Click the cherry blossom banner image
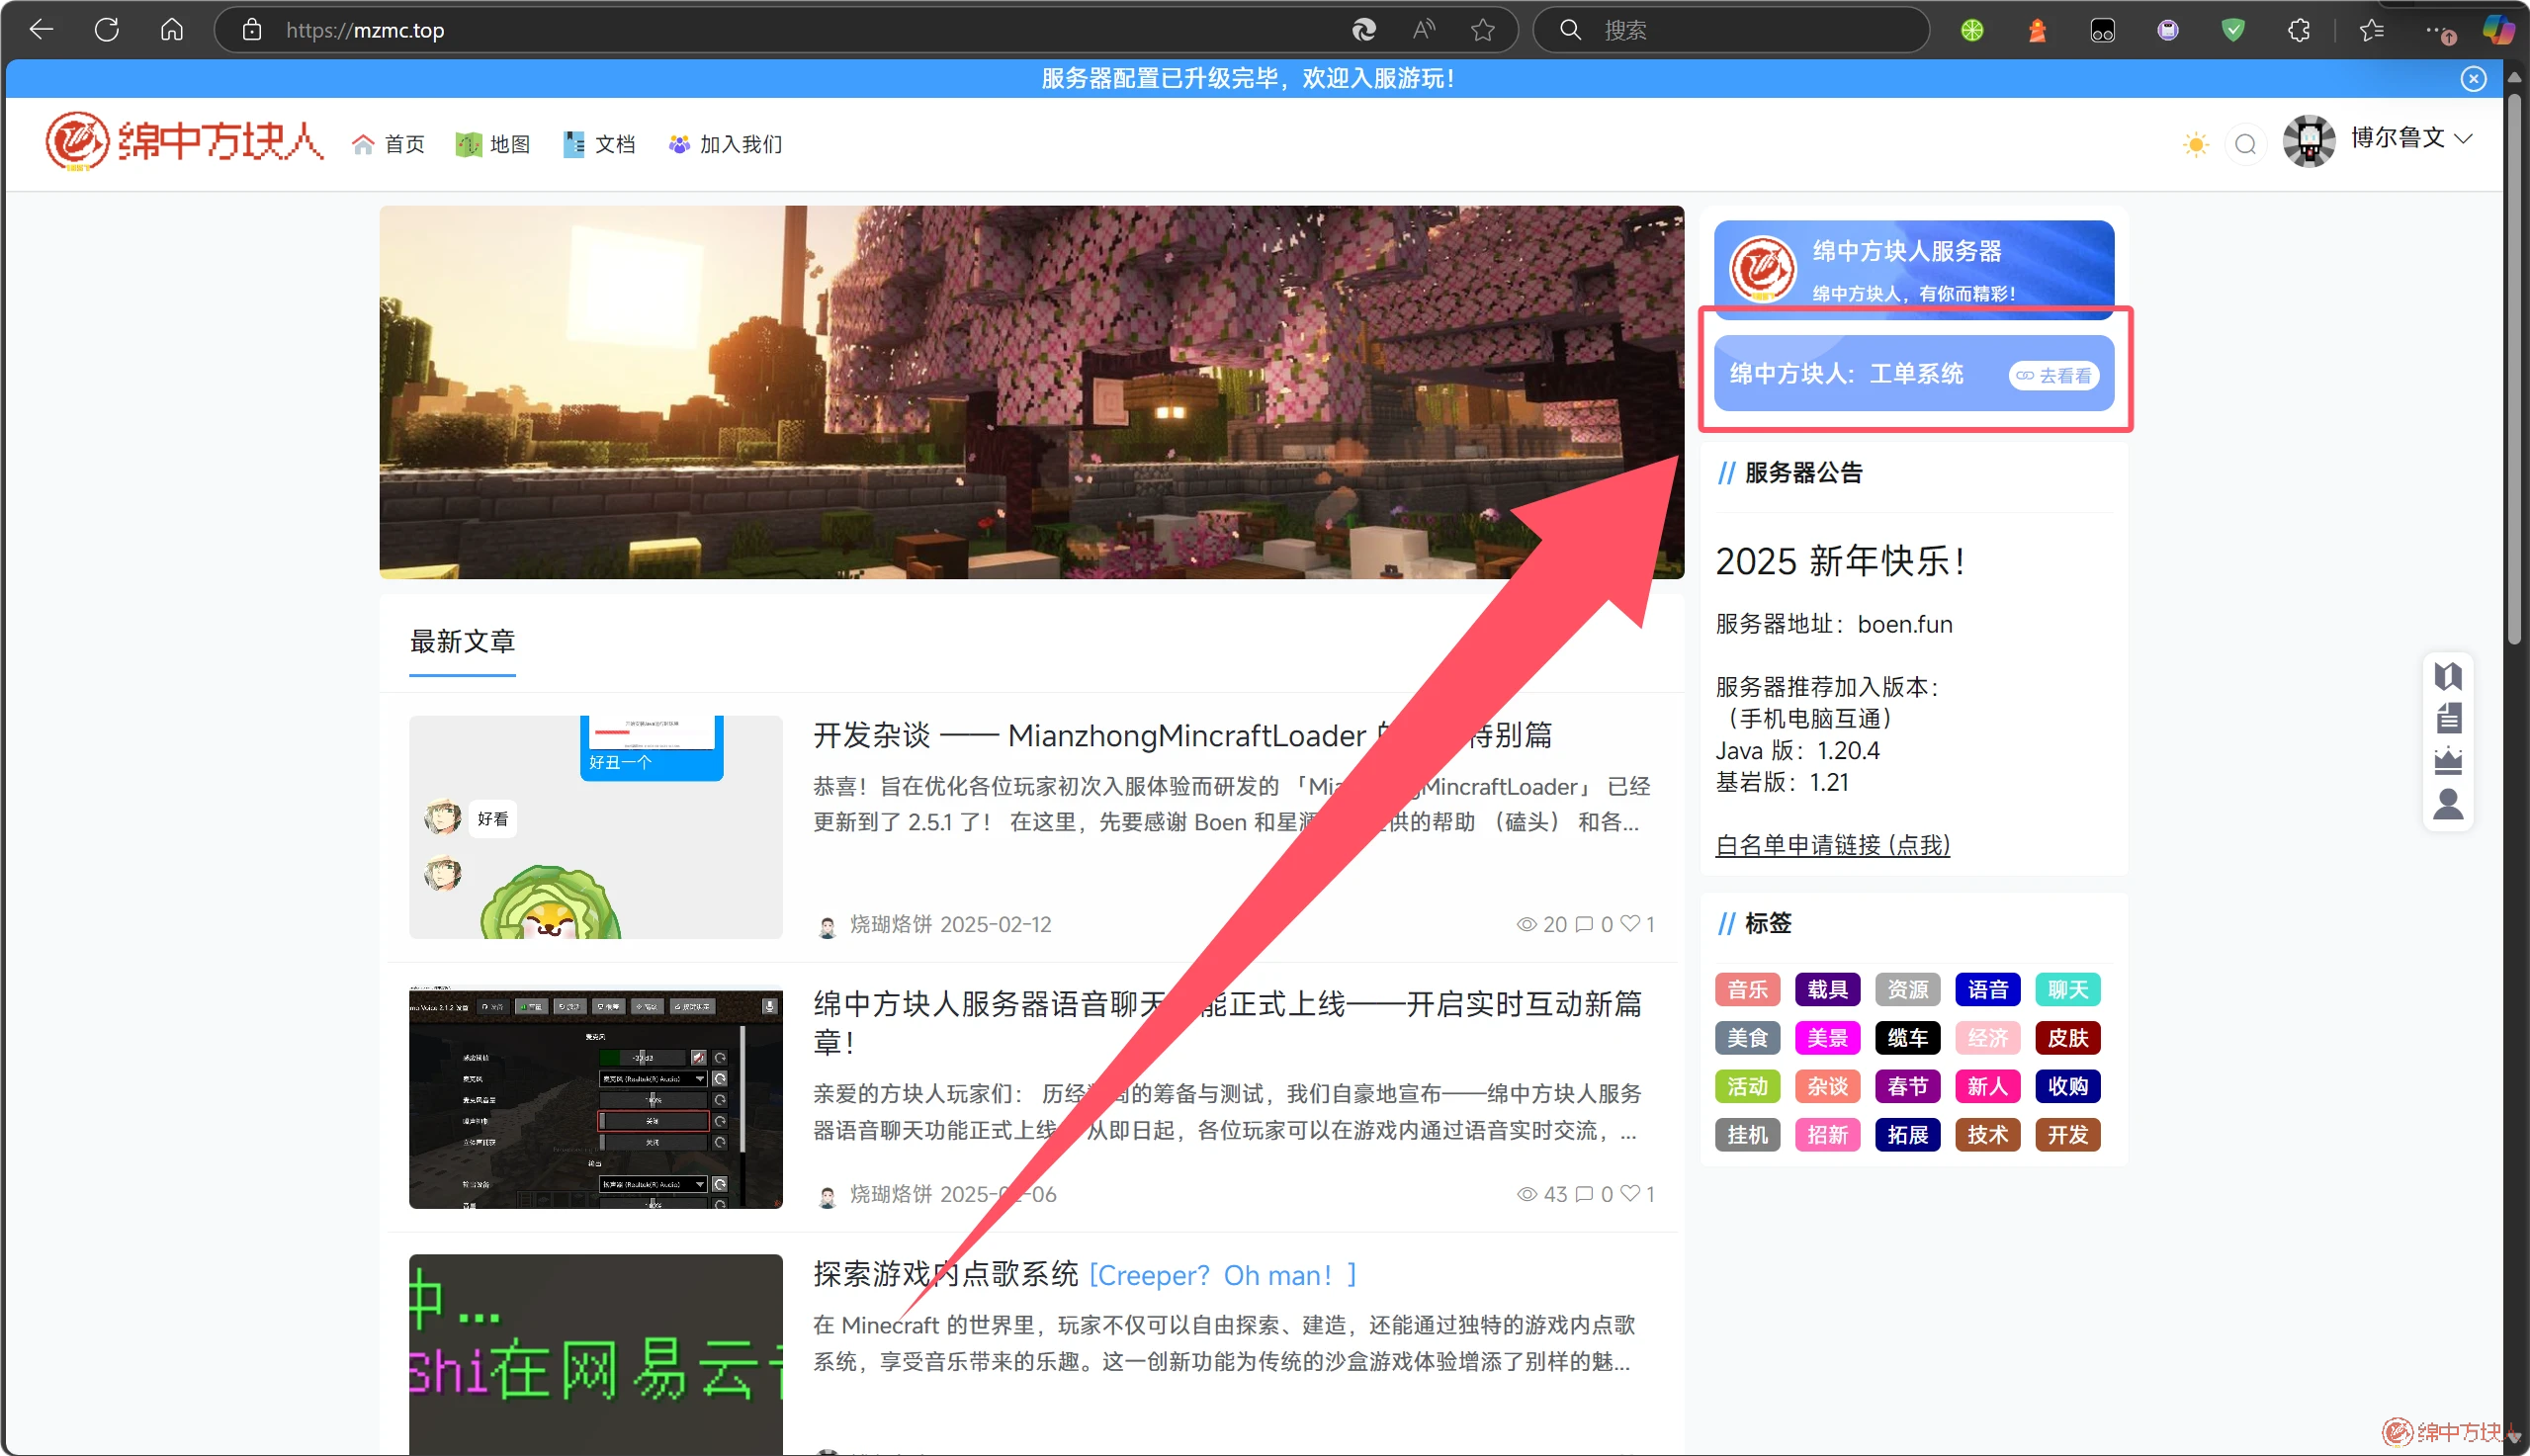Screen dimensions: 2530x1456 [1031, 392]
